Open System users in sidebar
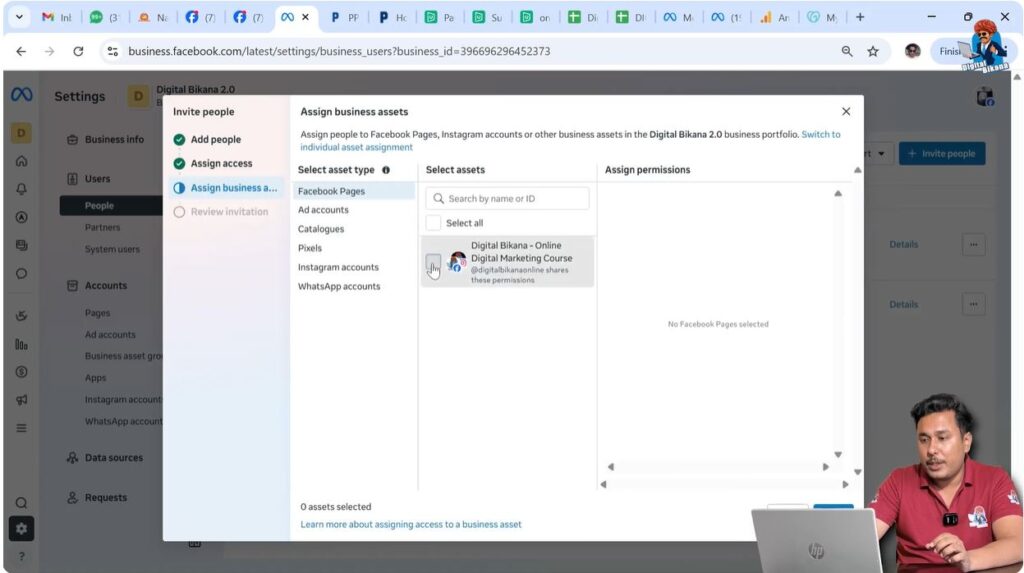Screen dimensions: 1024x573 pyautogui.click(x=112, y=249)
